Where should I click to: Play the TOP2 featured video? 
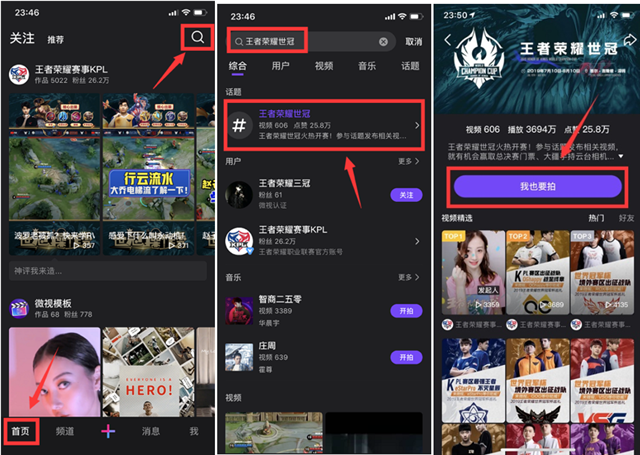point(538,272)
